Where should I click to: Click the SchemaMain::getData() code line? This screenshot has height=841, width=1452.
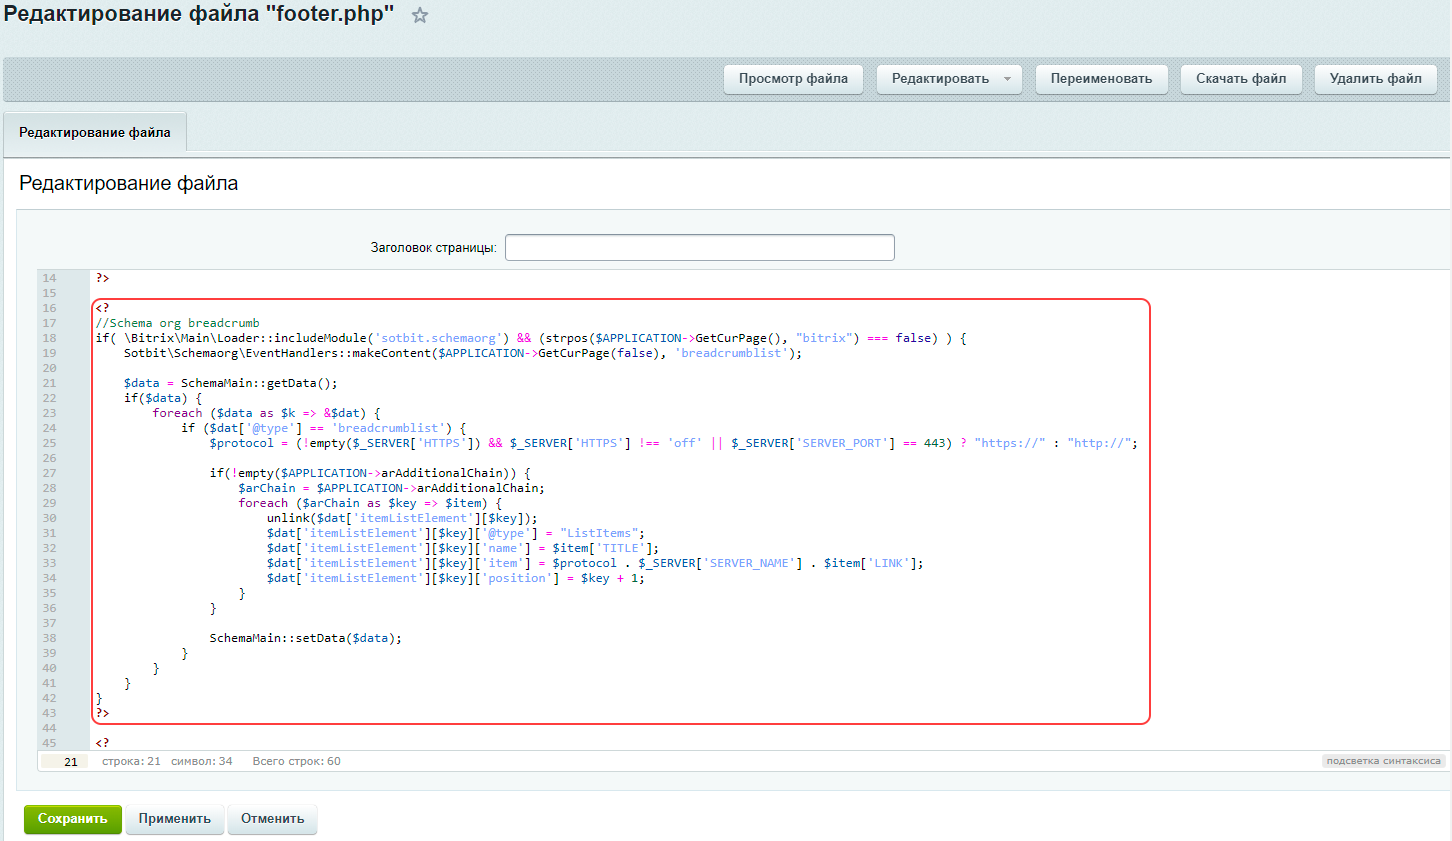point(231,383)
